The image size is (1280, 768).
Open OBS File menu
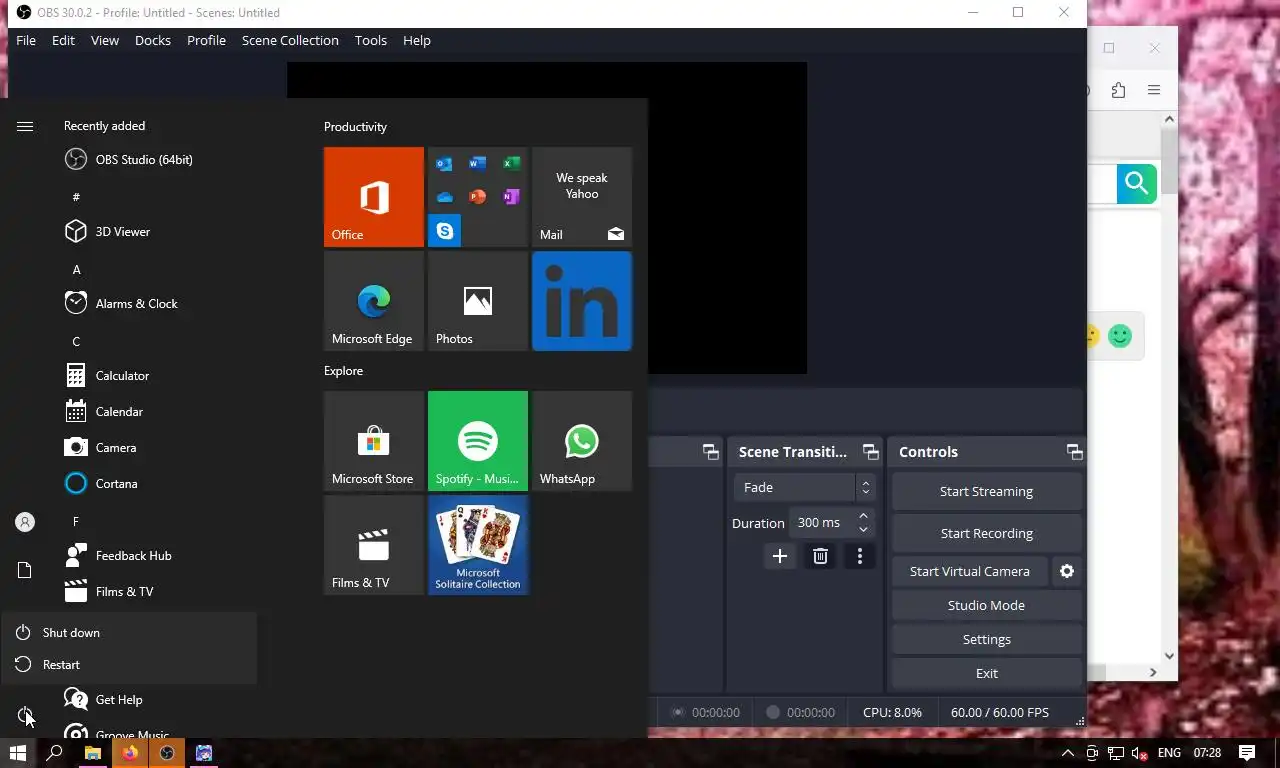point(26,40)
